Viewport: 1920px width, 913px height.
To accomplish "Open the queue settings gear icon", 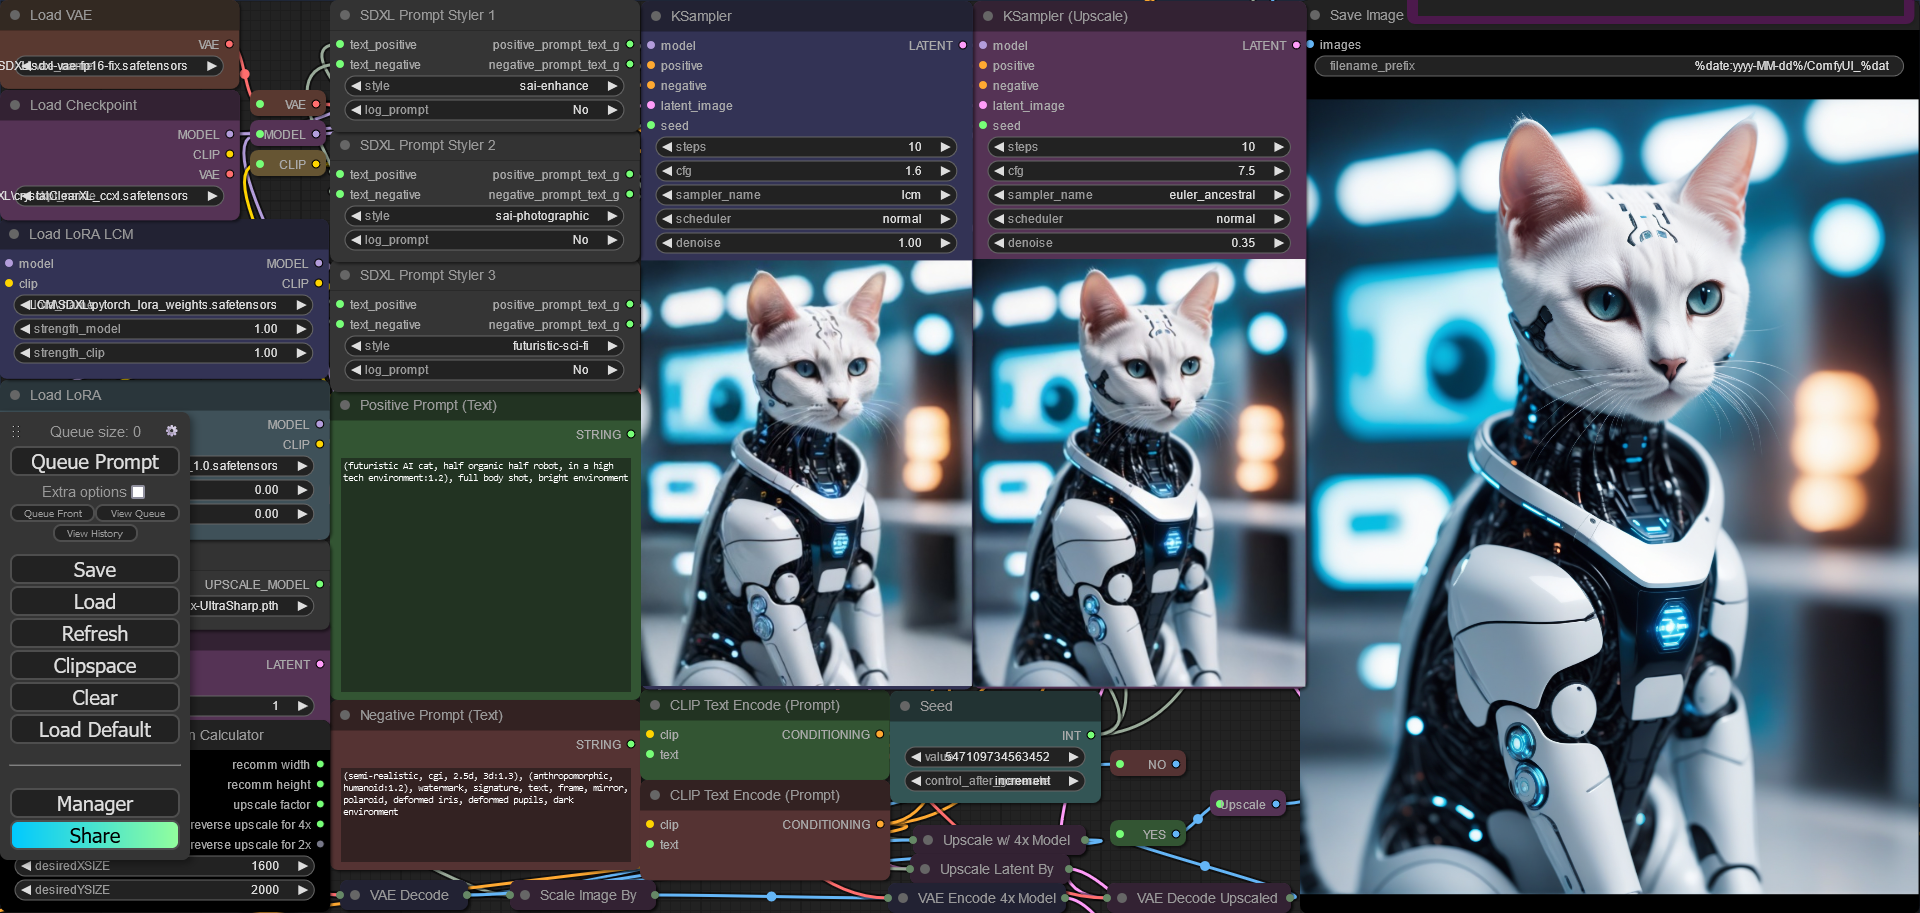I will pyautogui.click(x=171, y=431).
